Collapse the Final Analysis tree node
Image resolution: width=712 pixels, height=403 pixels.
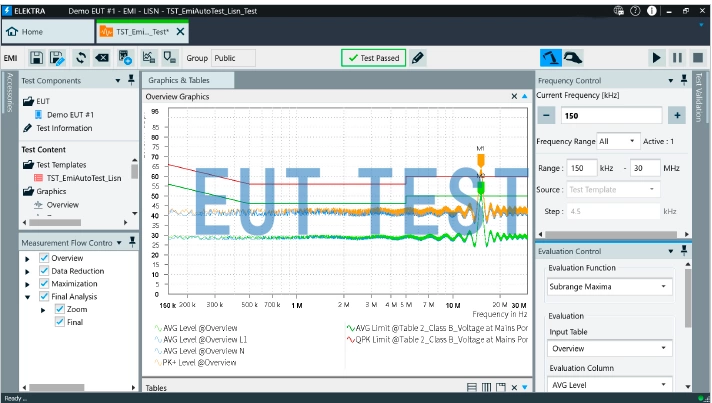point(28,297)
